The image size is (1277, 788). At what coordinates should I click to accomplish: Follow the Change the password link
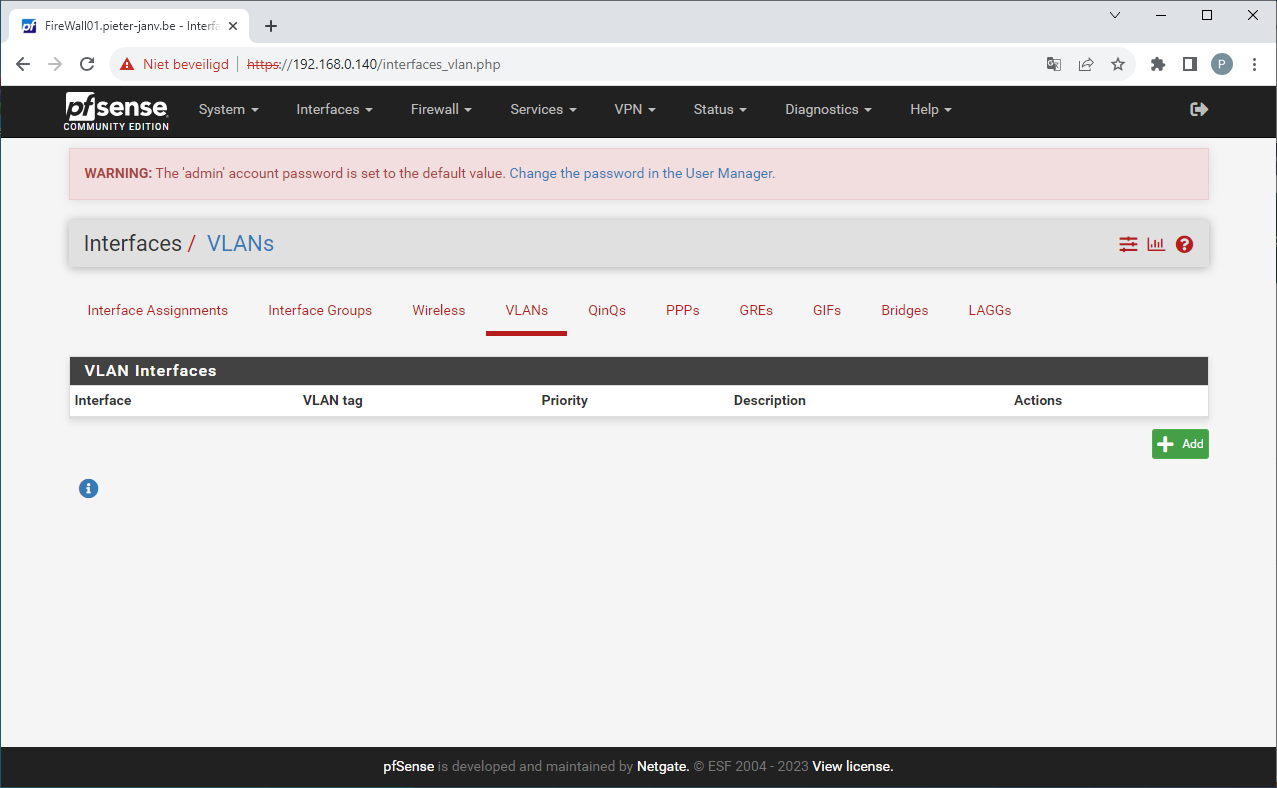[x=641, y=173]
